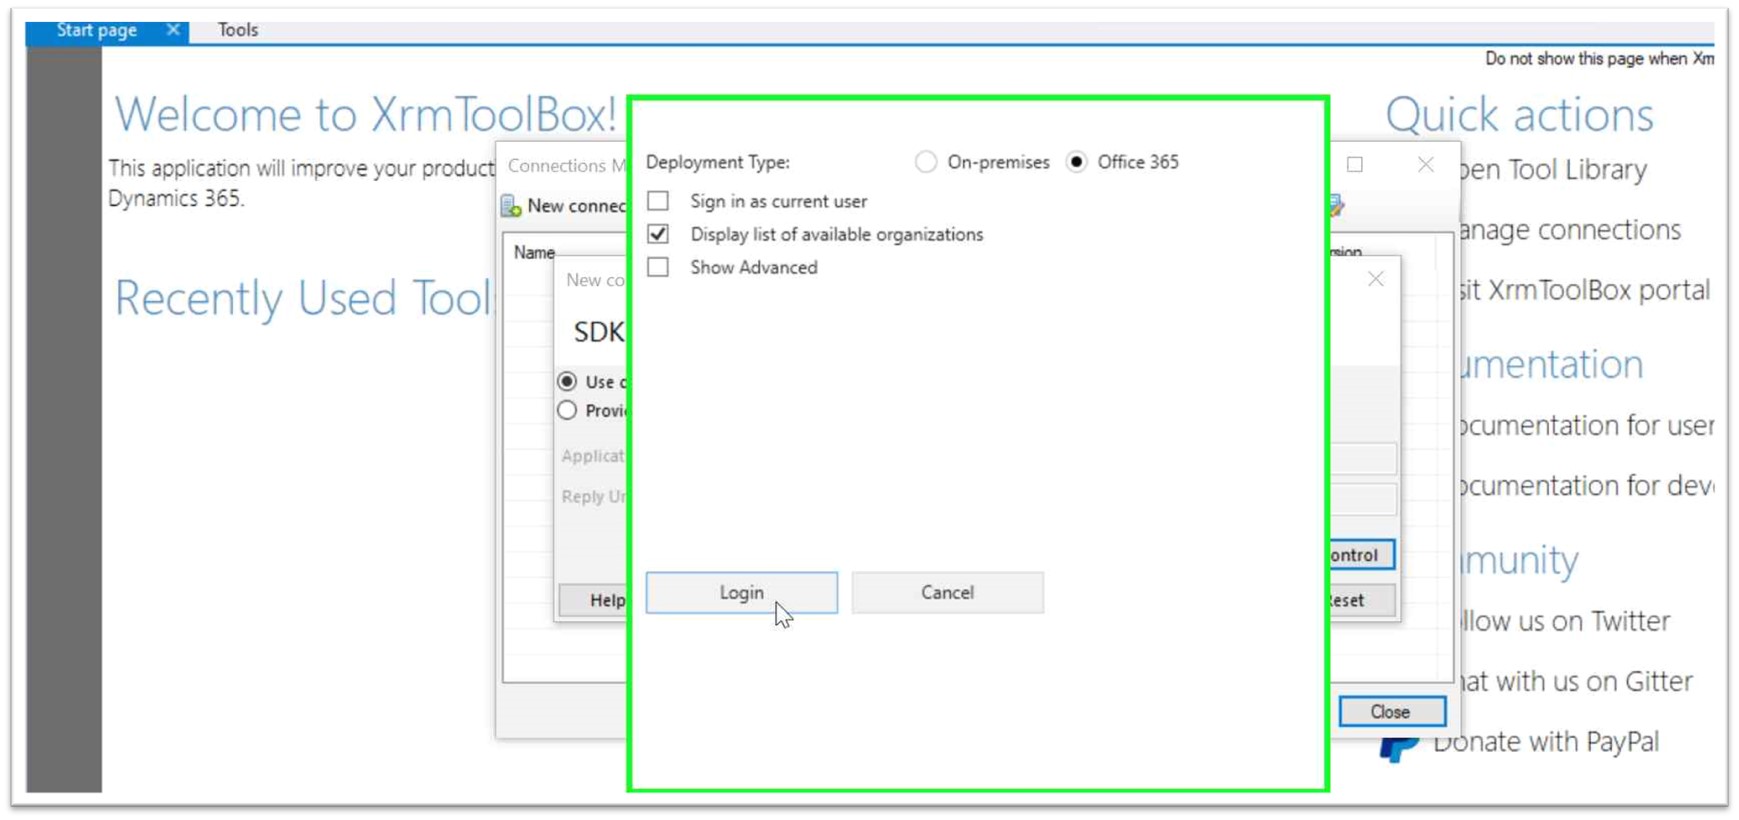Open the Tools menu
Viewport: 1739px width, 820px height.
pyautogui.click(x=238, y=30)
